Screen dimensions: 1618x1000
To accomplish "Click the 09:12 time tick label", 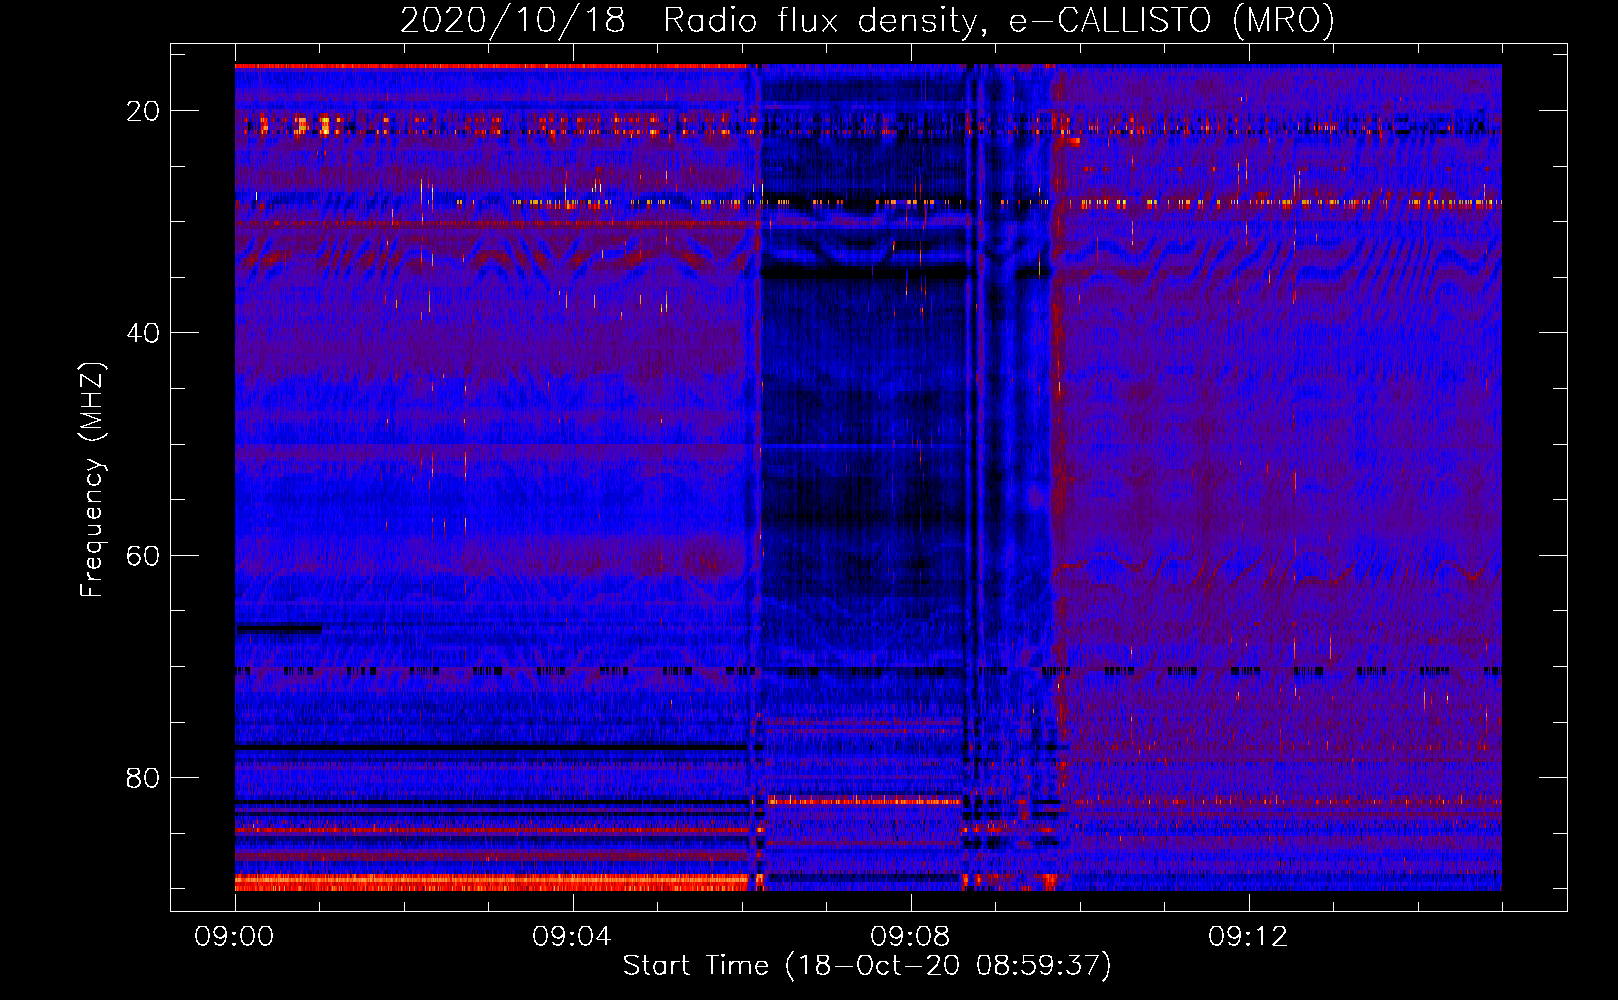I will (1248, 936).
